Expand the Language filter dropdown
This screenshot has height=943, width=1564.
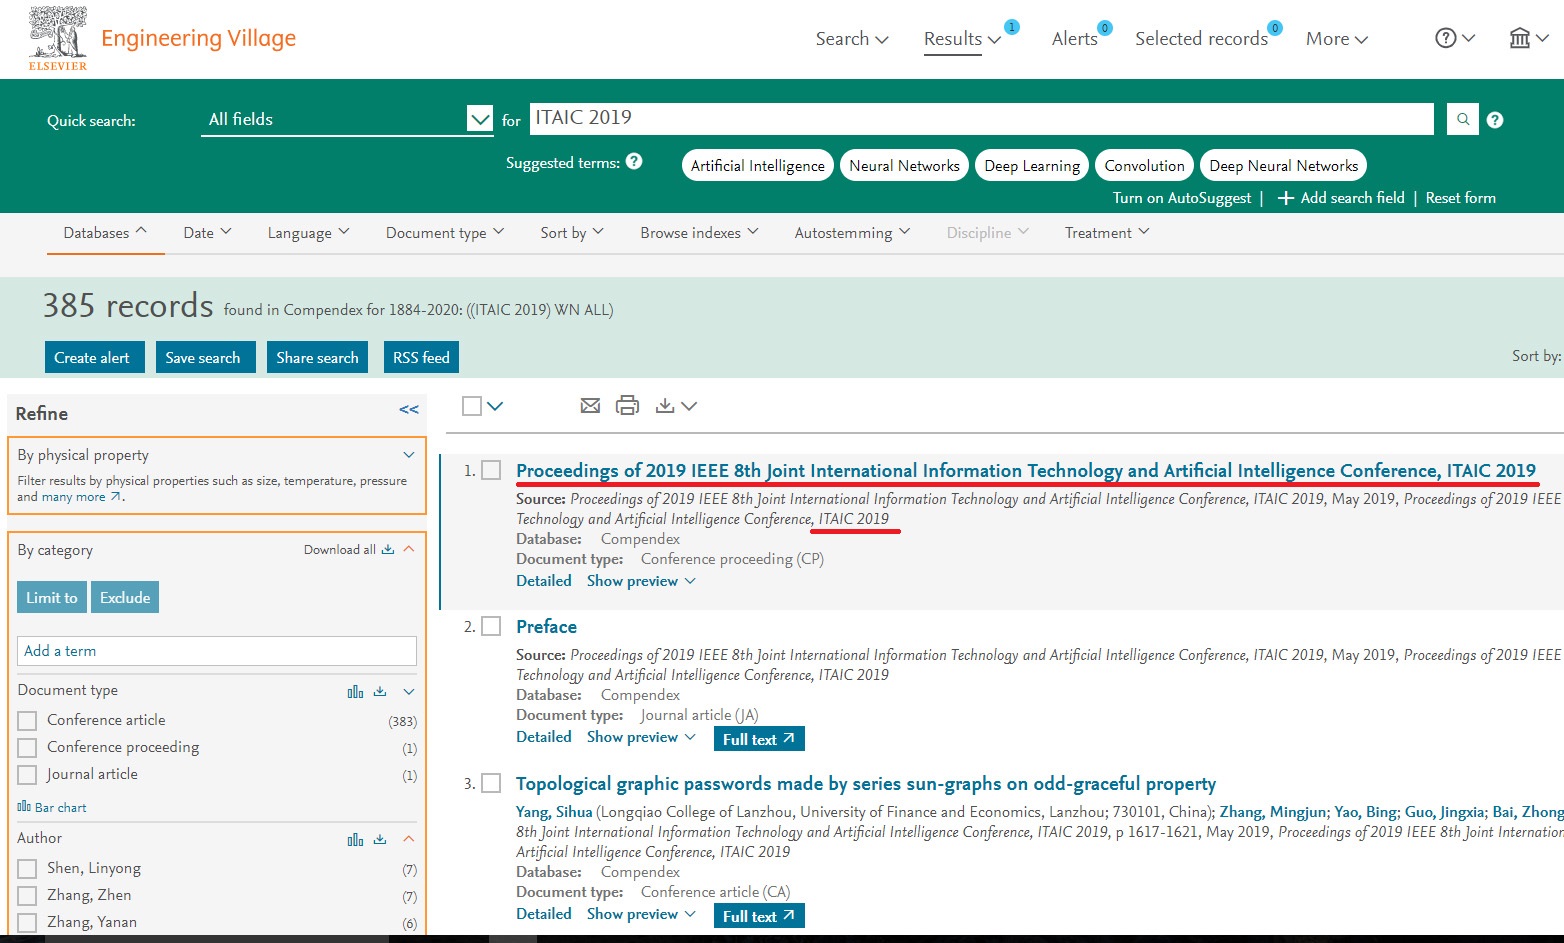click(x=308, y=232)
